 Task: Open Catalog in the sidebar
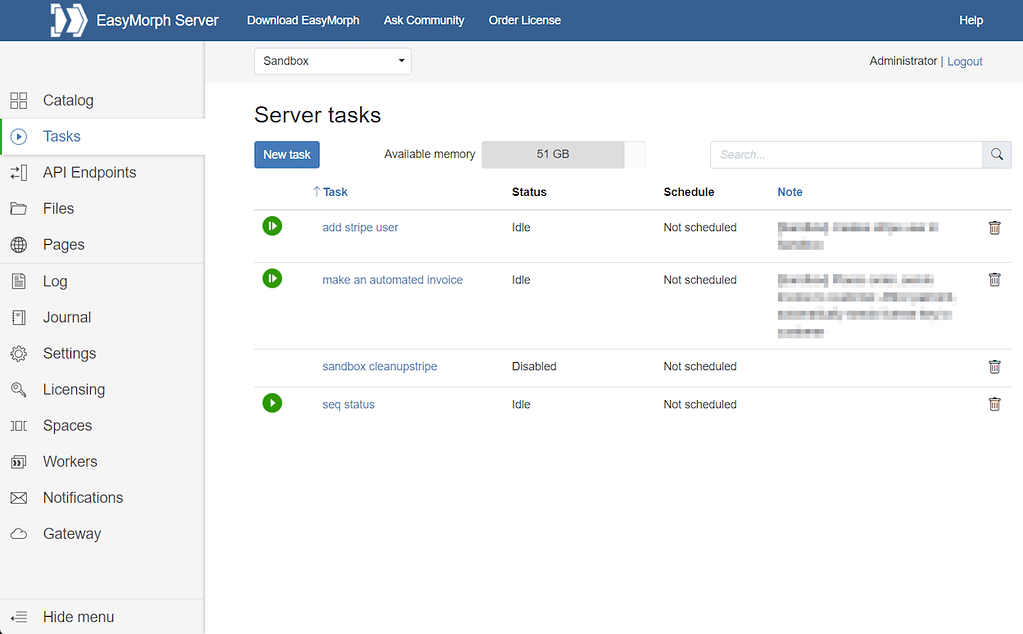point(68,100)
